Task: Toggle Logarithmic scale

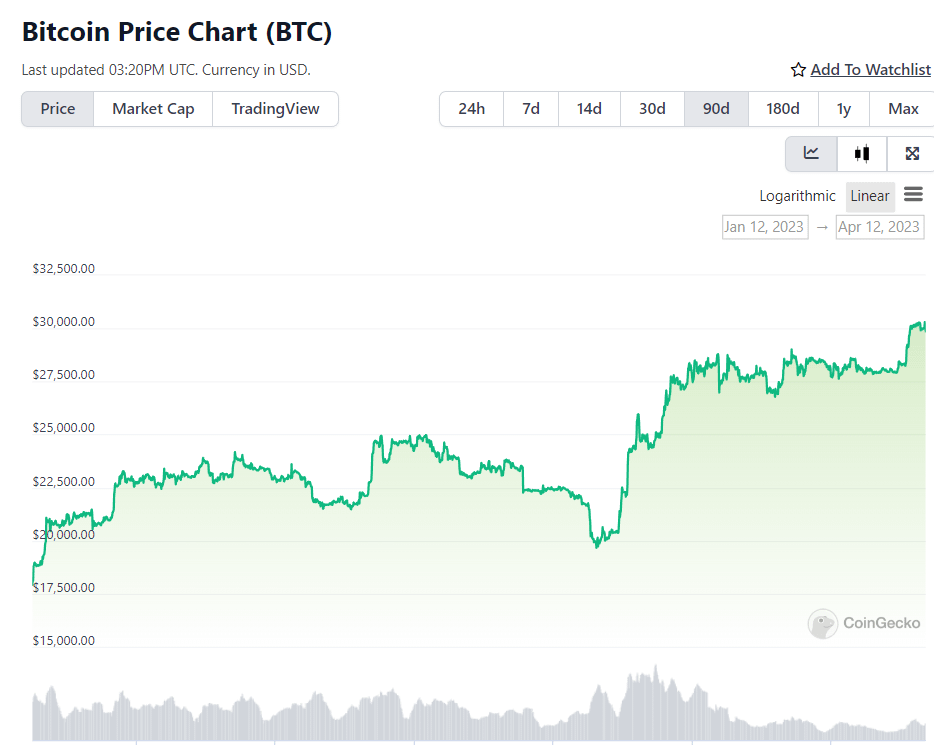Action: pos(797,196)
